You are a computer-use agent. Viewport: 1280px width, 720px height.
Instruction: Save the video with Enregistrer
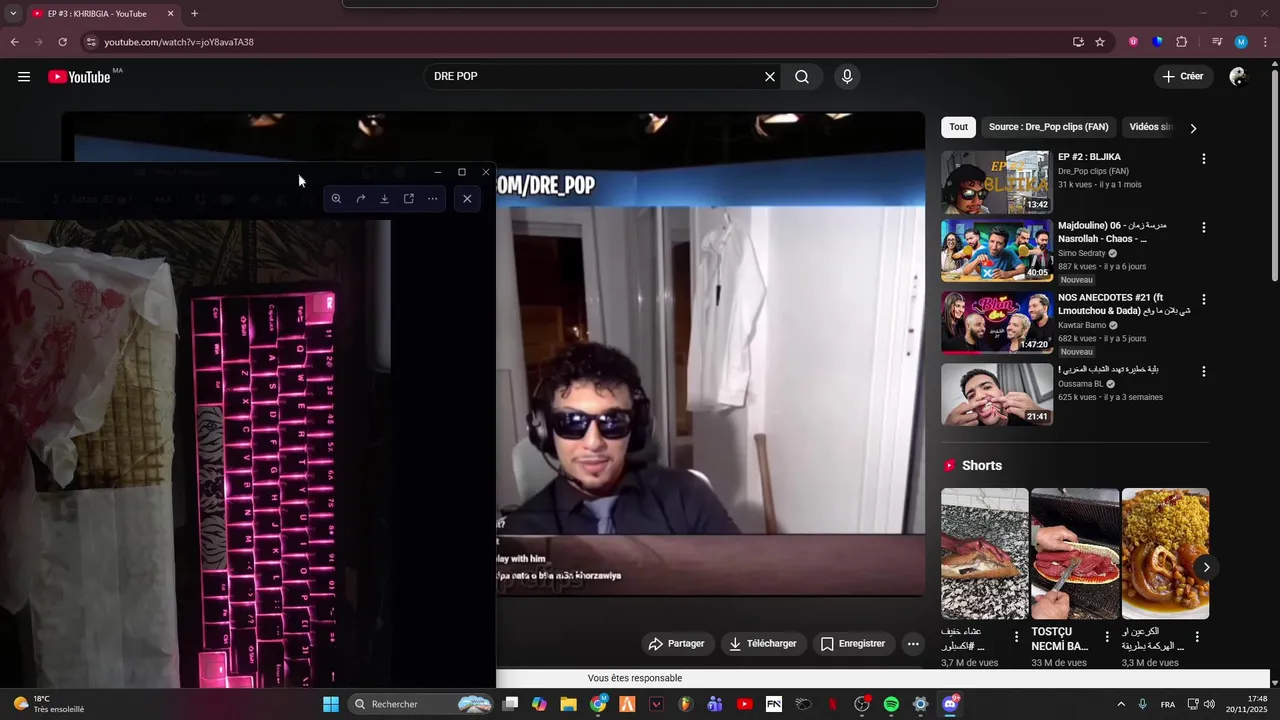[852, 644]
